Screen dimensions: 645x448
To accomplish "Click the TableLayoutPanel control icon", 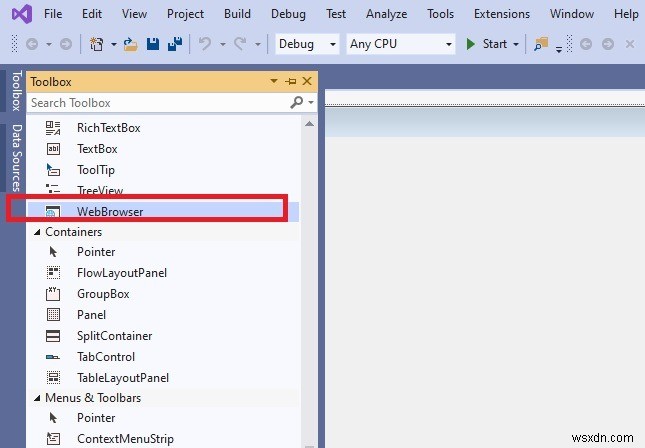I will 53,378.
